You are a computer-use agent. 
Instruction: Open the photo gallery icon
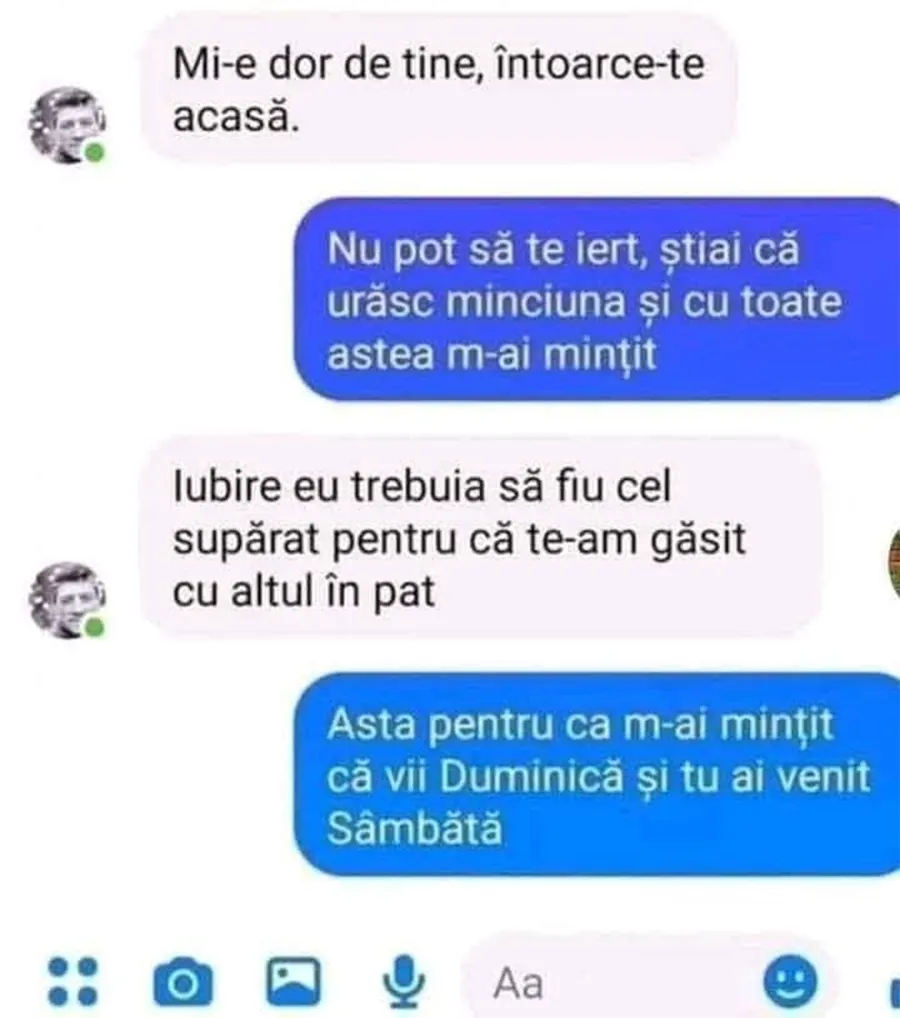[x=294, y=980]
